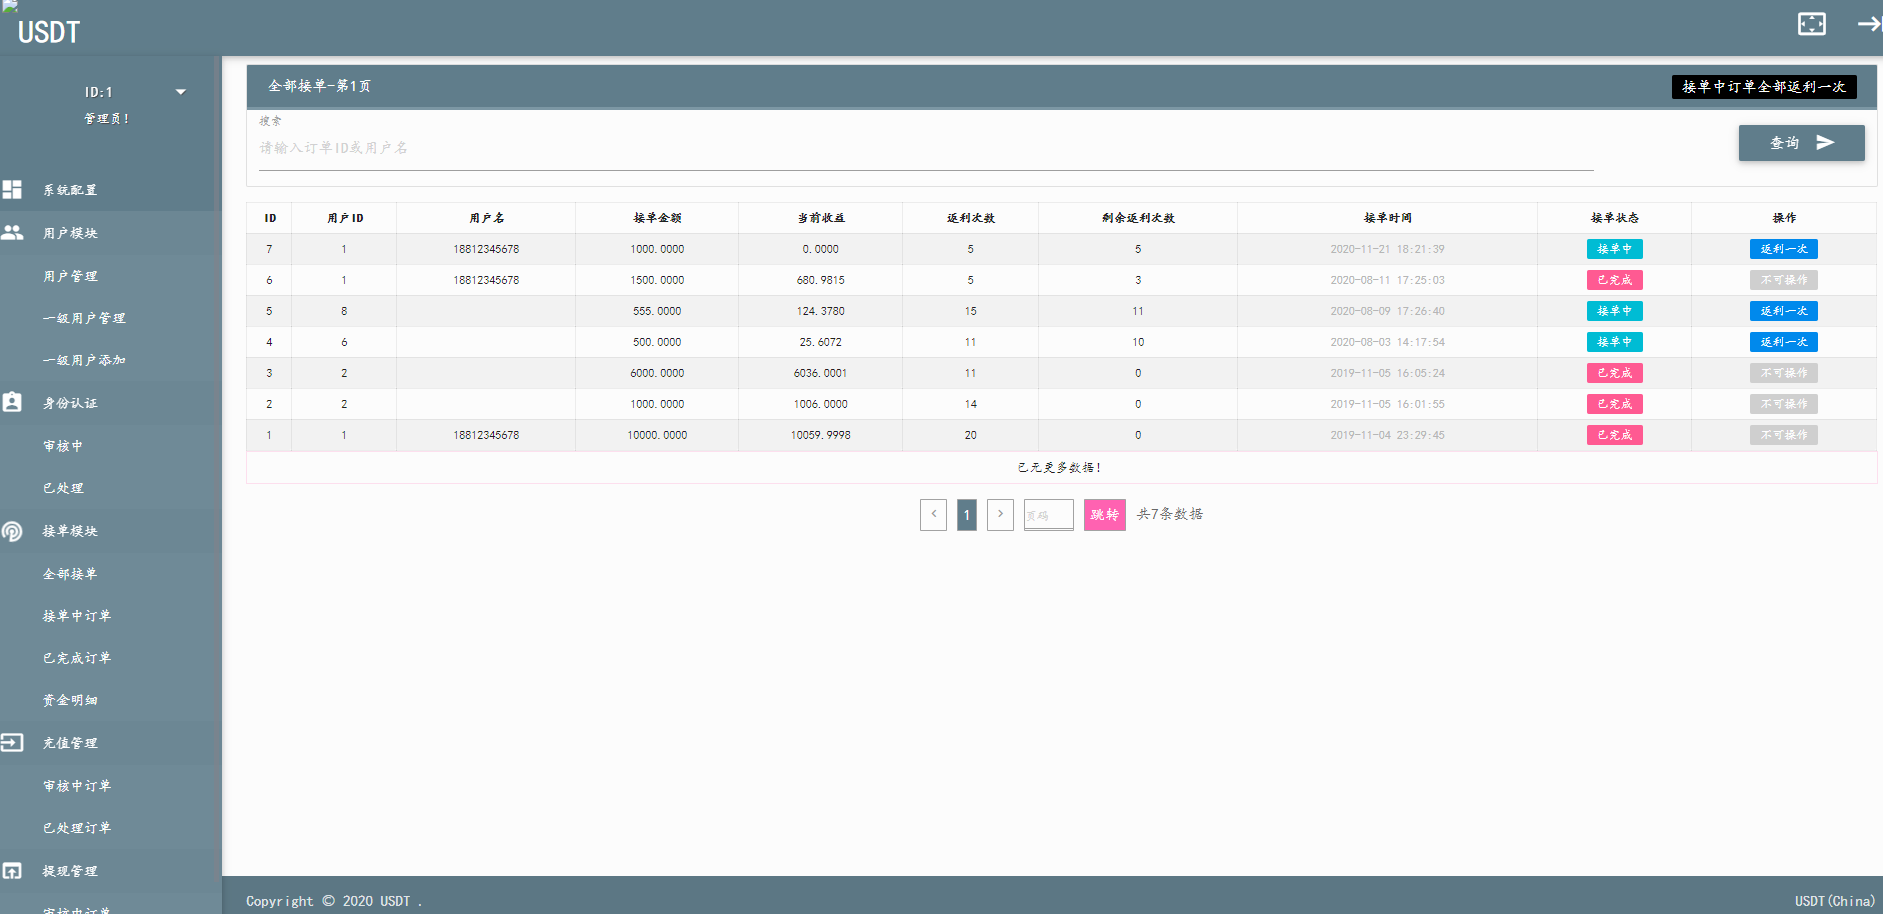
Task: Open 全部接单 in the sidebar
Action: [70, 574]
